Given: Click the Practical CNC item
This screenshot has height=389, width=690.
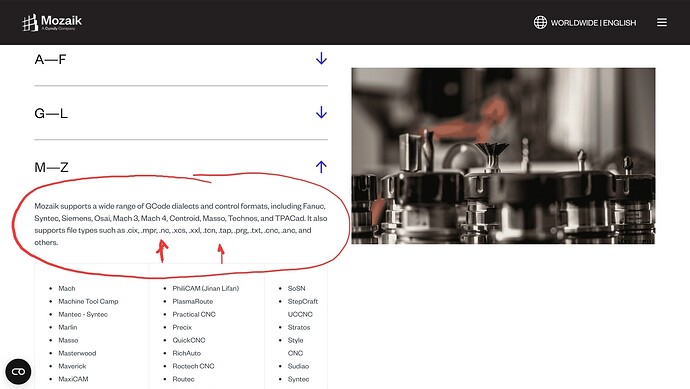Looking at the screenshot, I should coord(194,314).
